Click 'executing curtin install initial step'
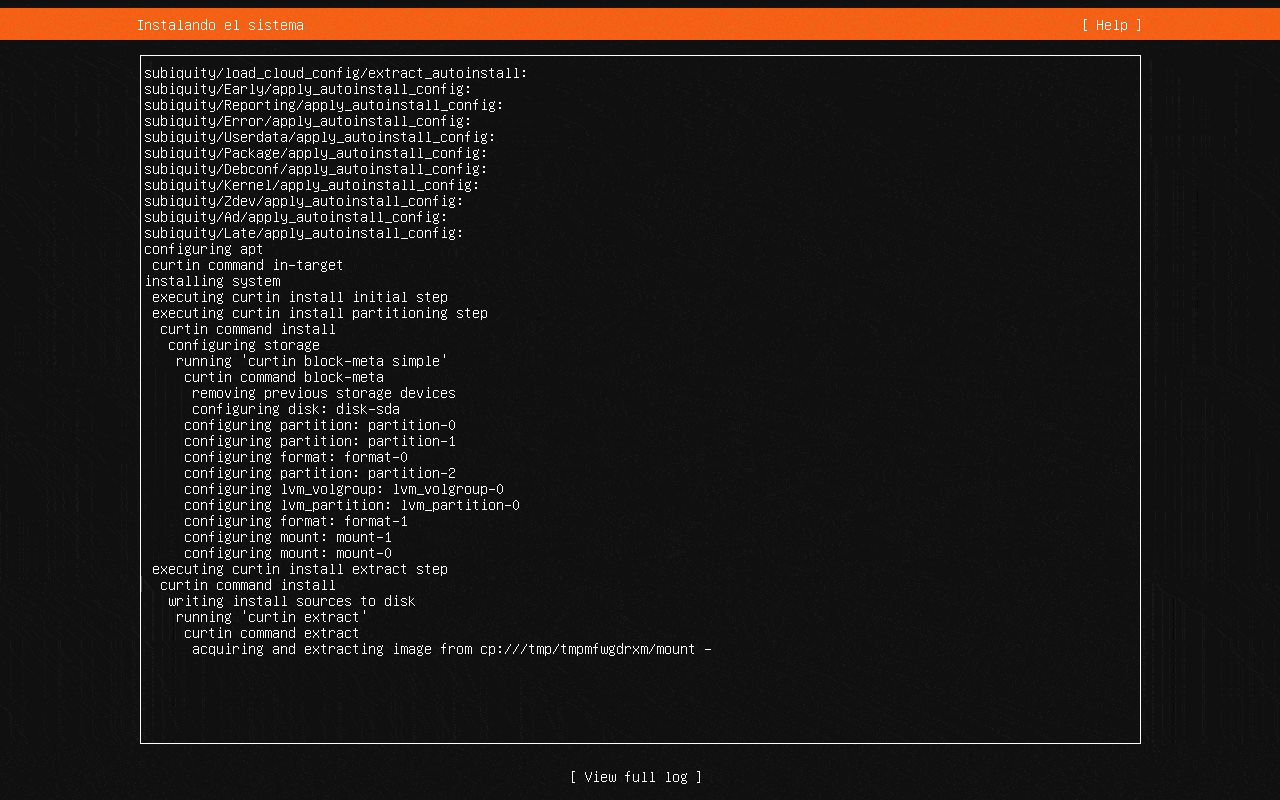The width and height of the screenshot is (1280, 800). [300, 297]
